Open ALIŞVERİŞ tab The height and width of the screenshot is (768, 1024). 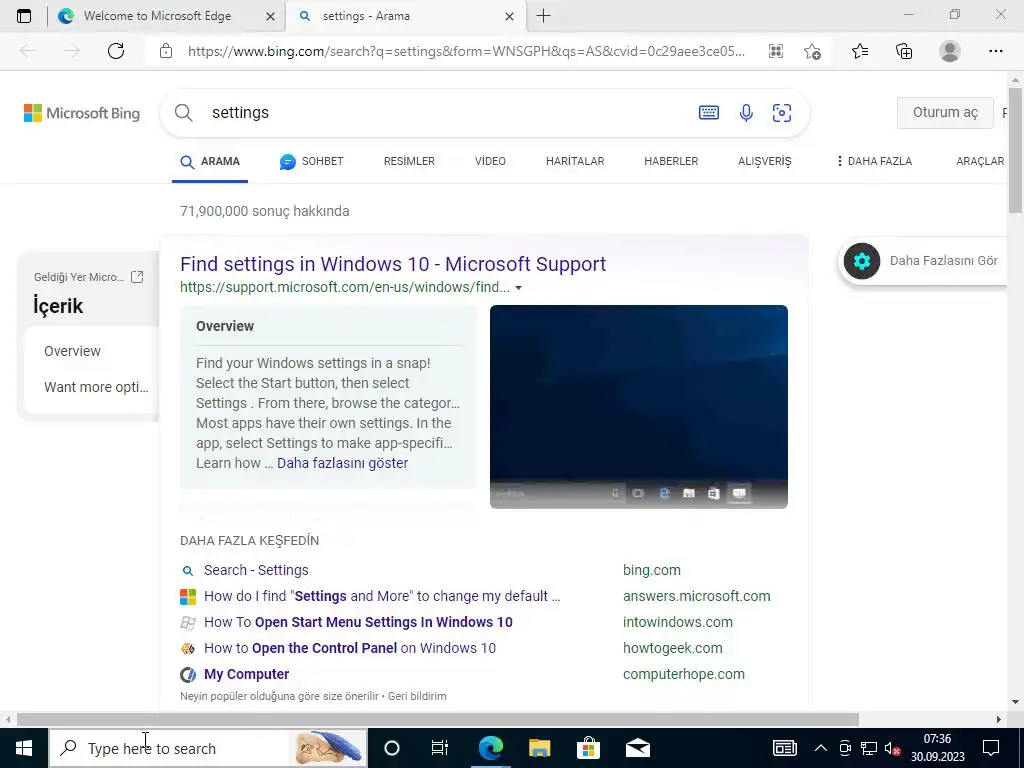[x=764, y=161]
